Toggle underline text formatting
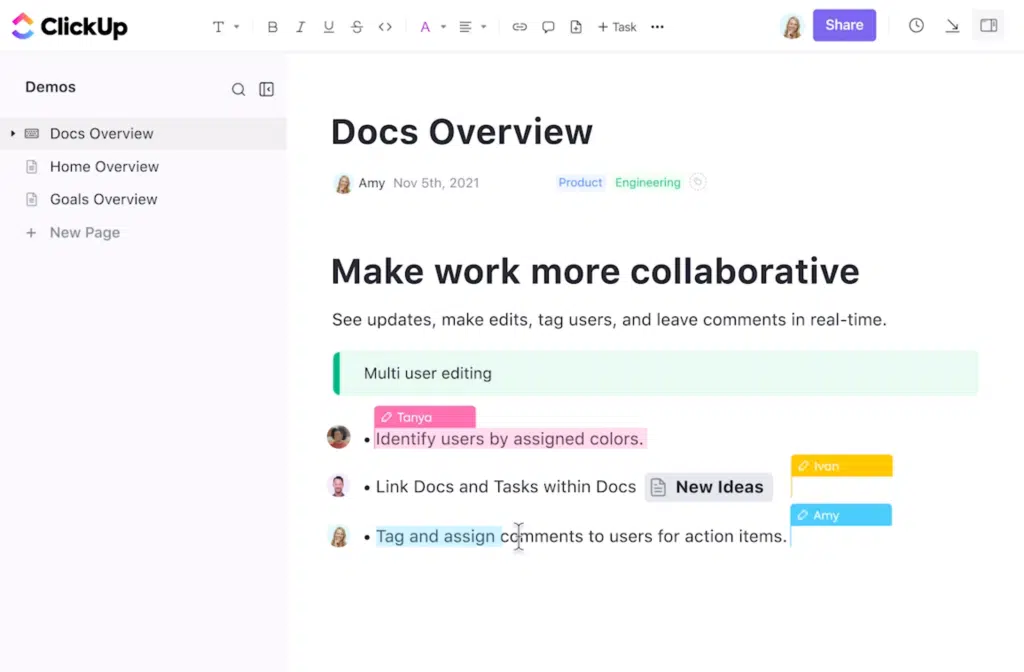The image size is (1024, 672). [x=328, y=27]
